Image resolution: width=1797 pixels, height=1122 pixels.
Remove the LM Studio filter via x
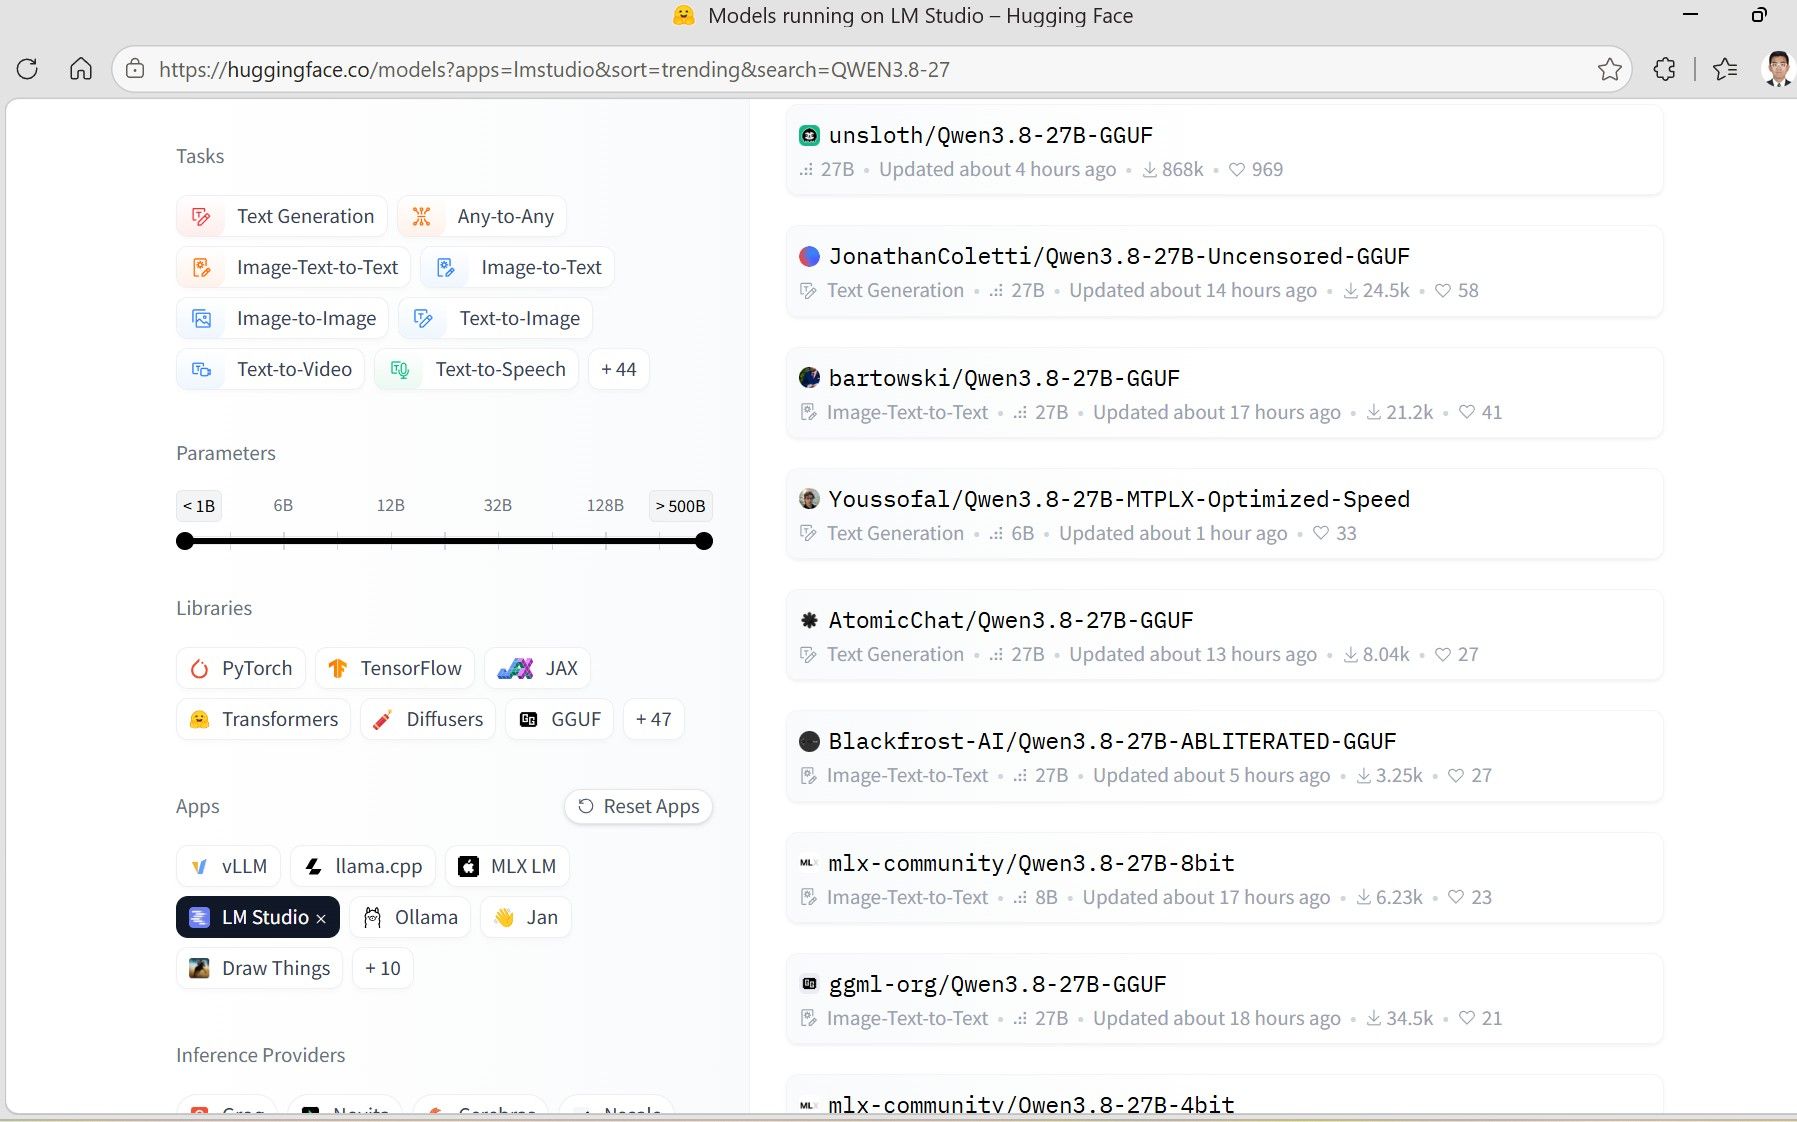click(321, 919)
